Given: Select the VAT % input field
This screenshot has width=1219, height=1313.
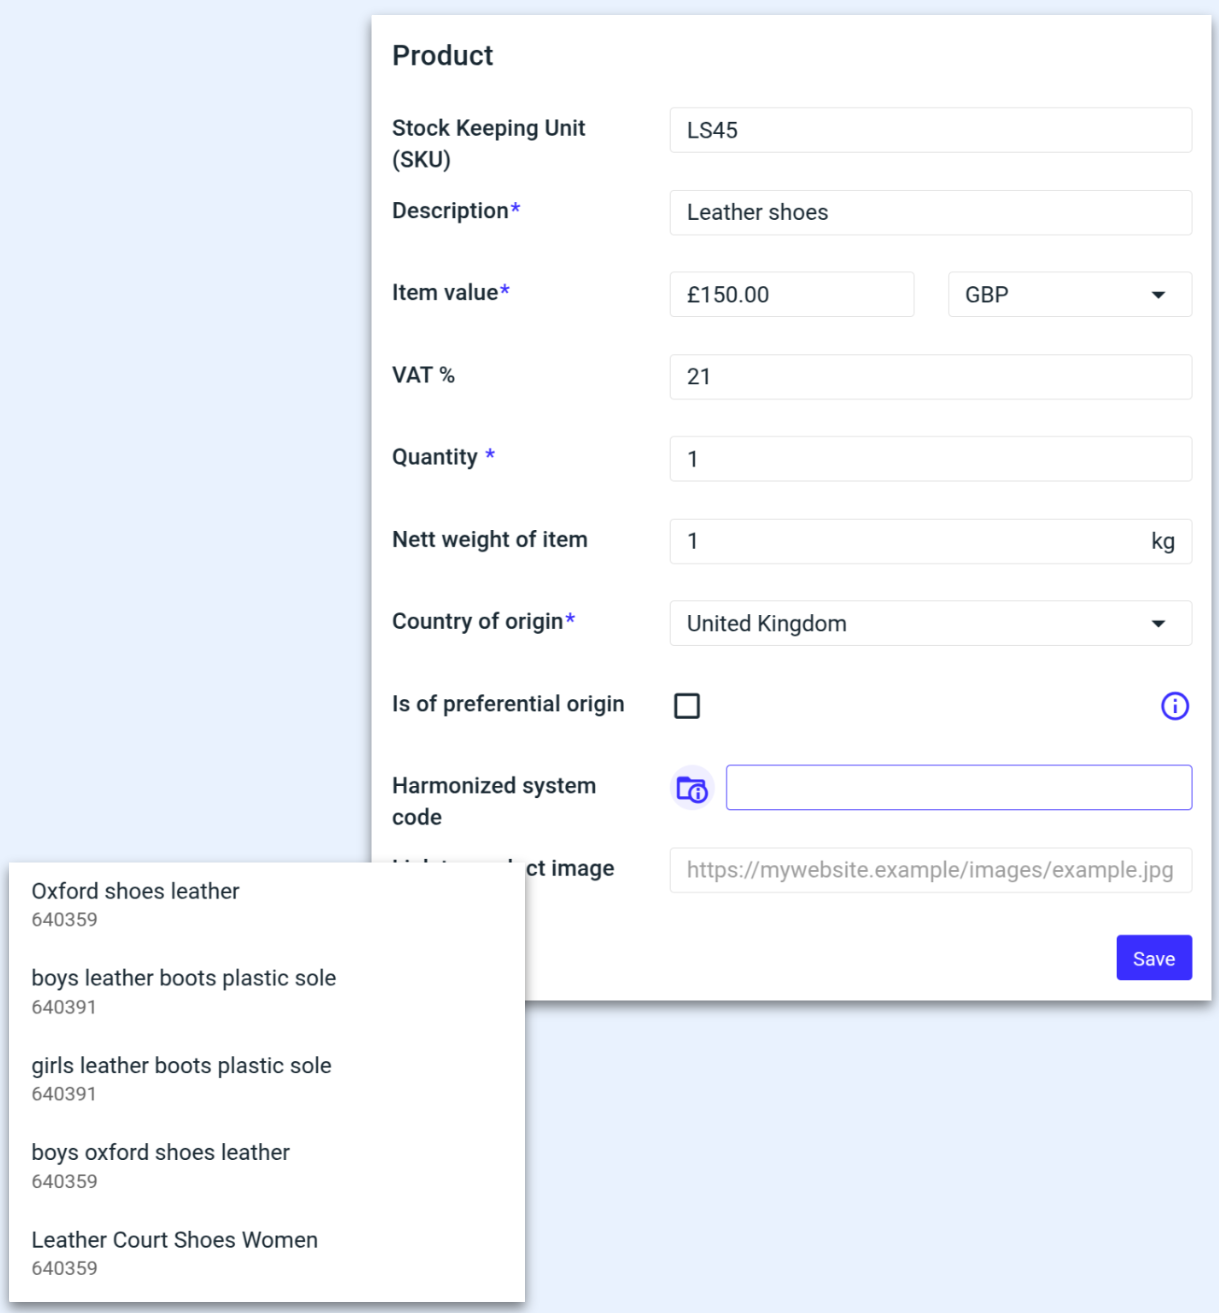Looking at the screenshot, I should pyautogui.click(x=929, y=377).
